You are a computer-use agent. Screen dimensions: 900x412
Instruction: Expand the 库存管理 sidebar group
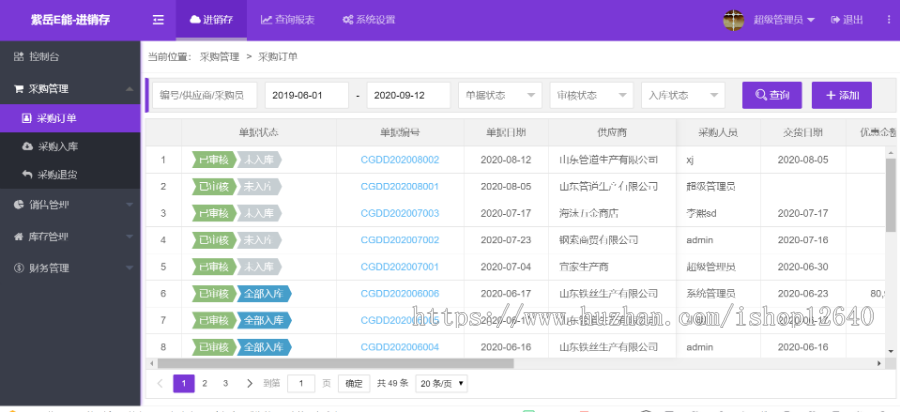point(70,236)
